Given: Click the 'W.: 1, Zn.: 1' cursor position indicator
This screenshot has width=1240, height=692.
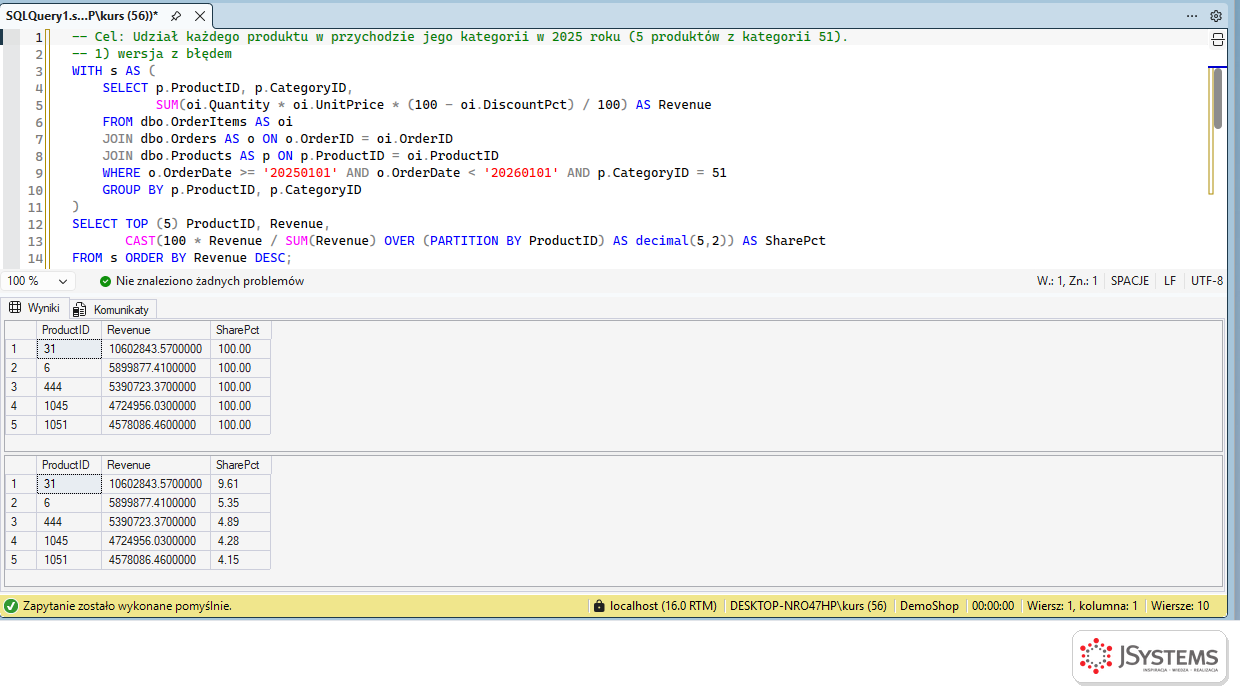Looking at the screenshot, I should (1067, 281).
